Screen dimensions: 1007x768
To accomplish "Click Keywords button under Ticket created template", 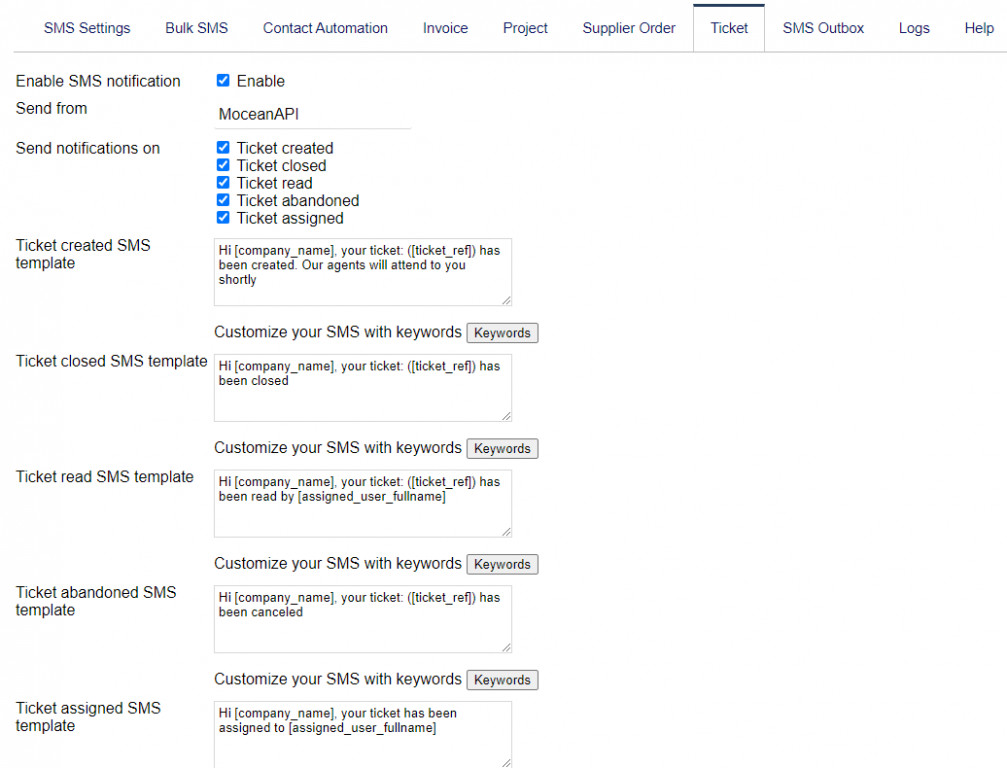I will [x=502, y=333].
